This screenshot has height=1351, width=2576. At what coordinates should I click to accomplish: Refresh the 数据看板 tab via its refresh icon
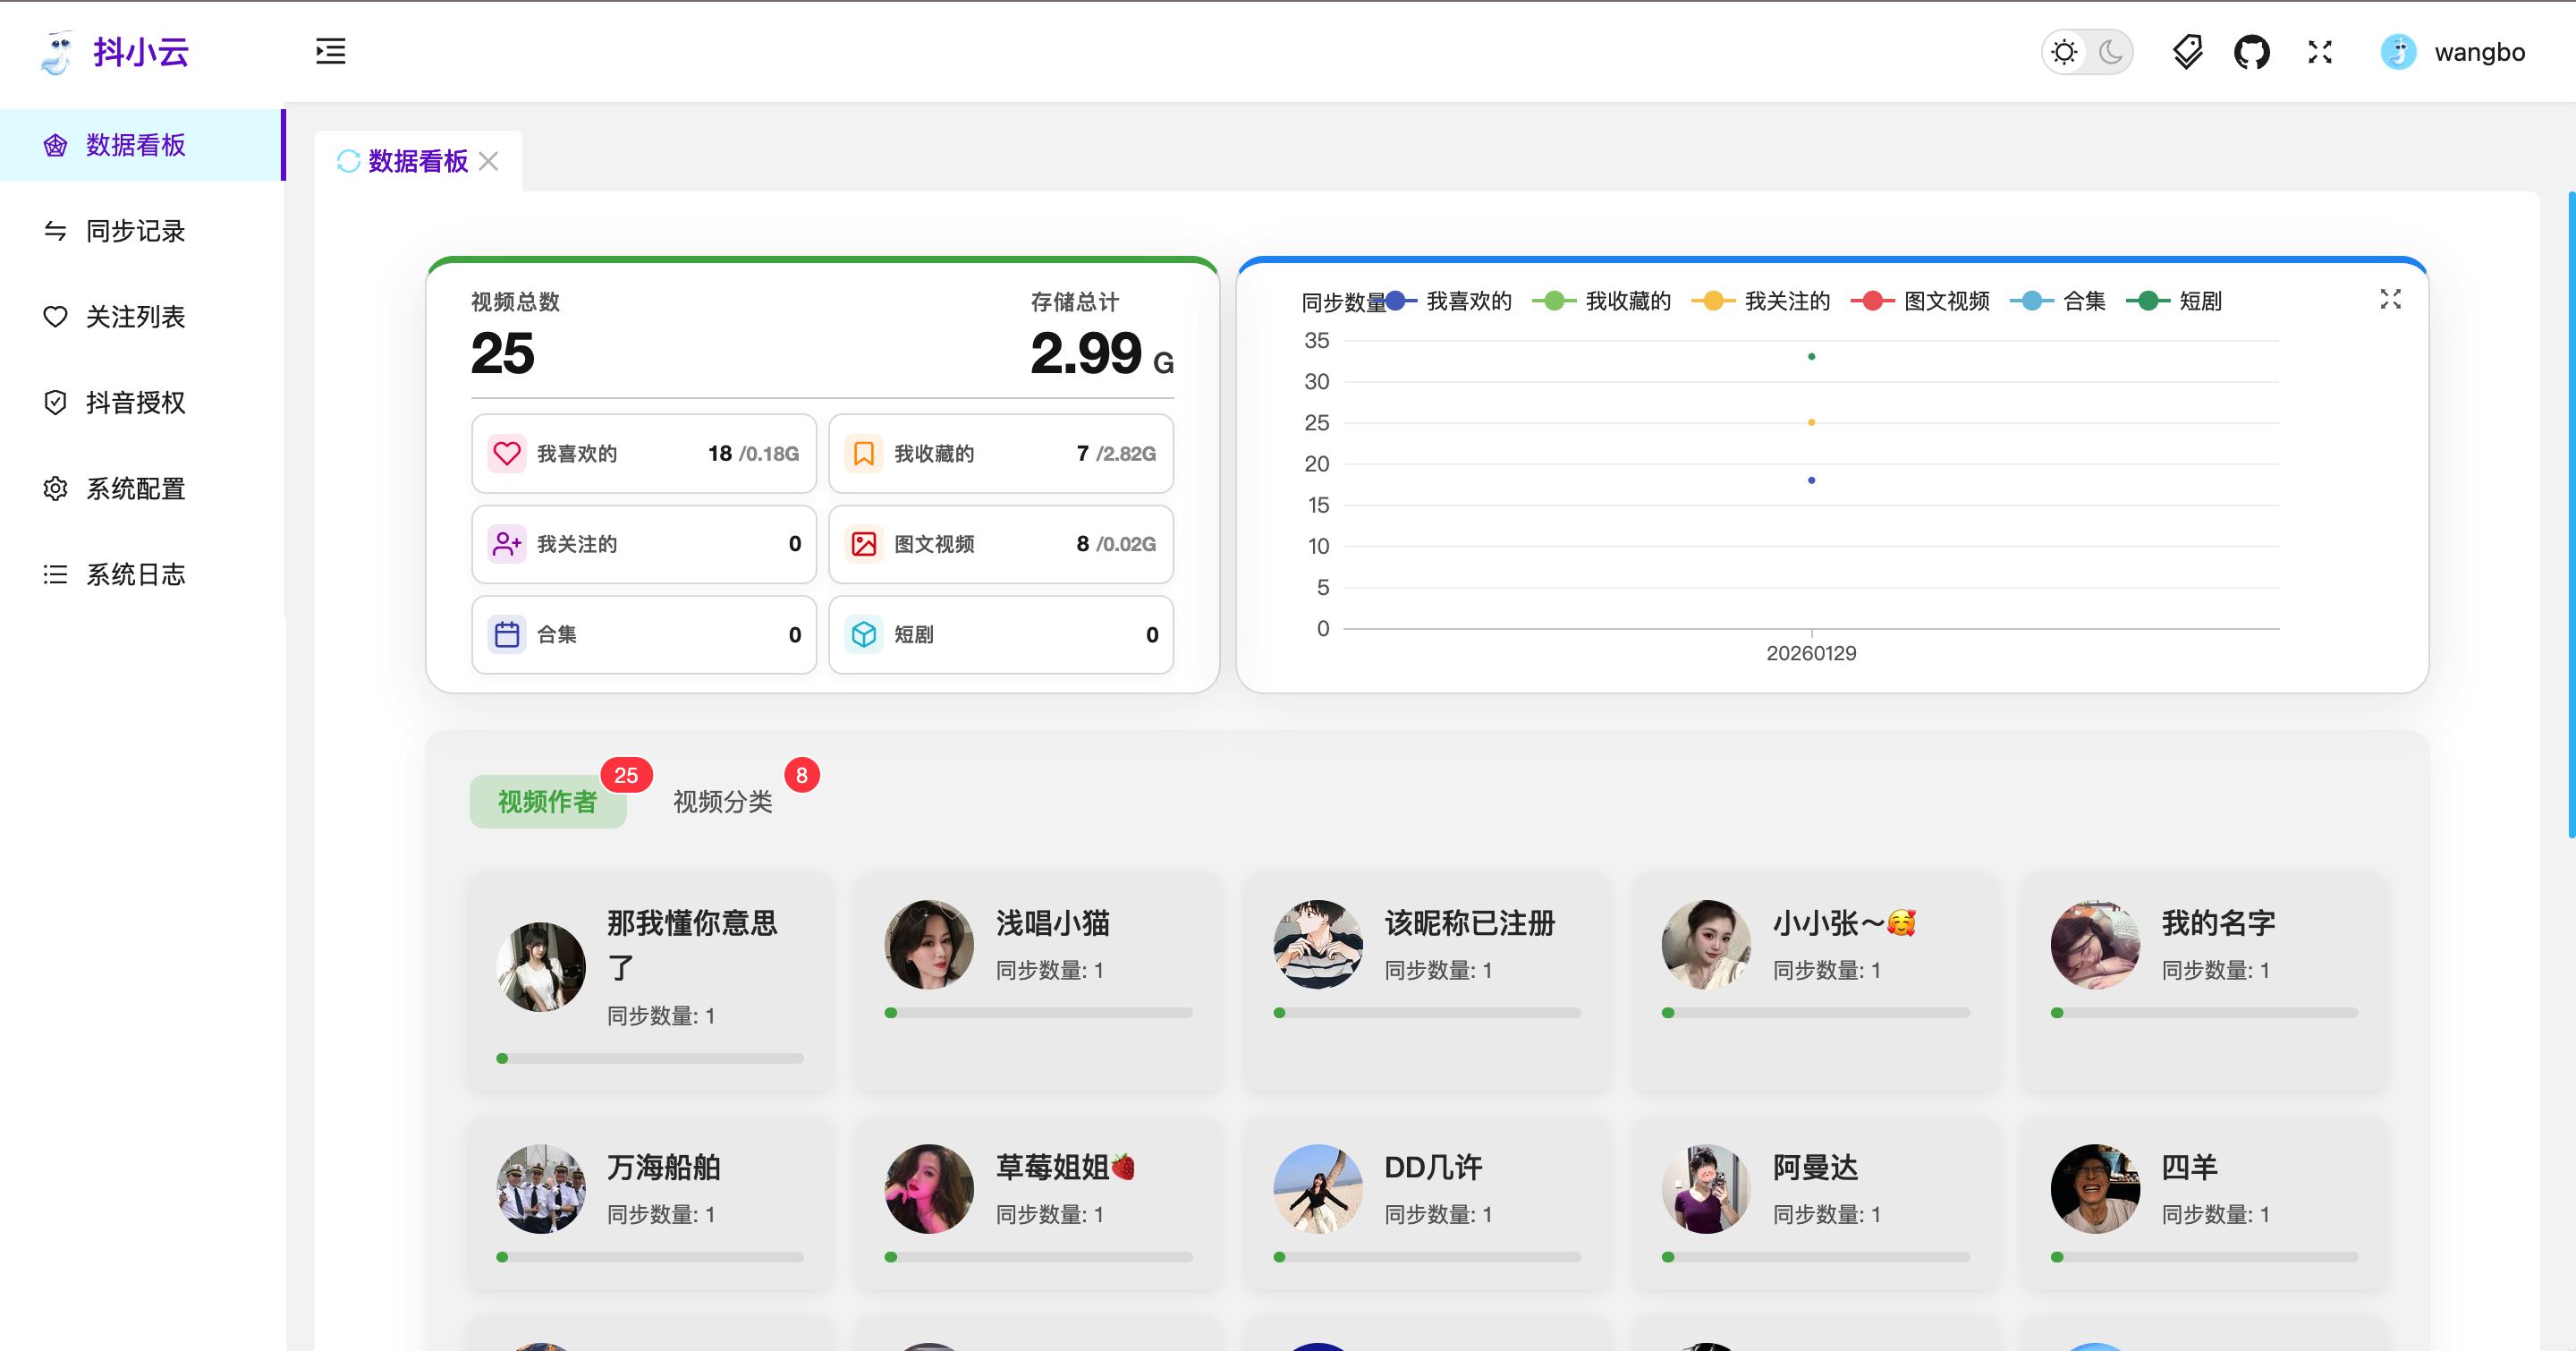348,161
